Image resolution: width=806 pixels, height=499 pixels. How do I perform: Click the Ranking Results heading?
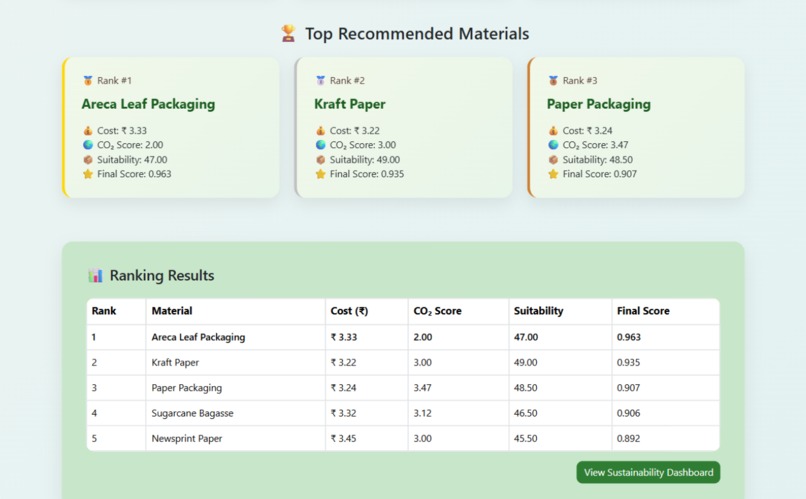click(x=162, y=275)
